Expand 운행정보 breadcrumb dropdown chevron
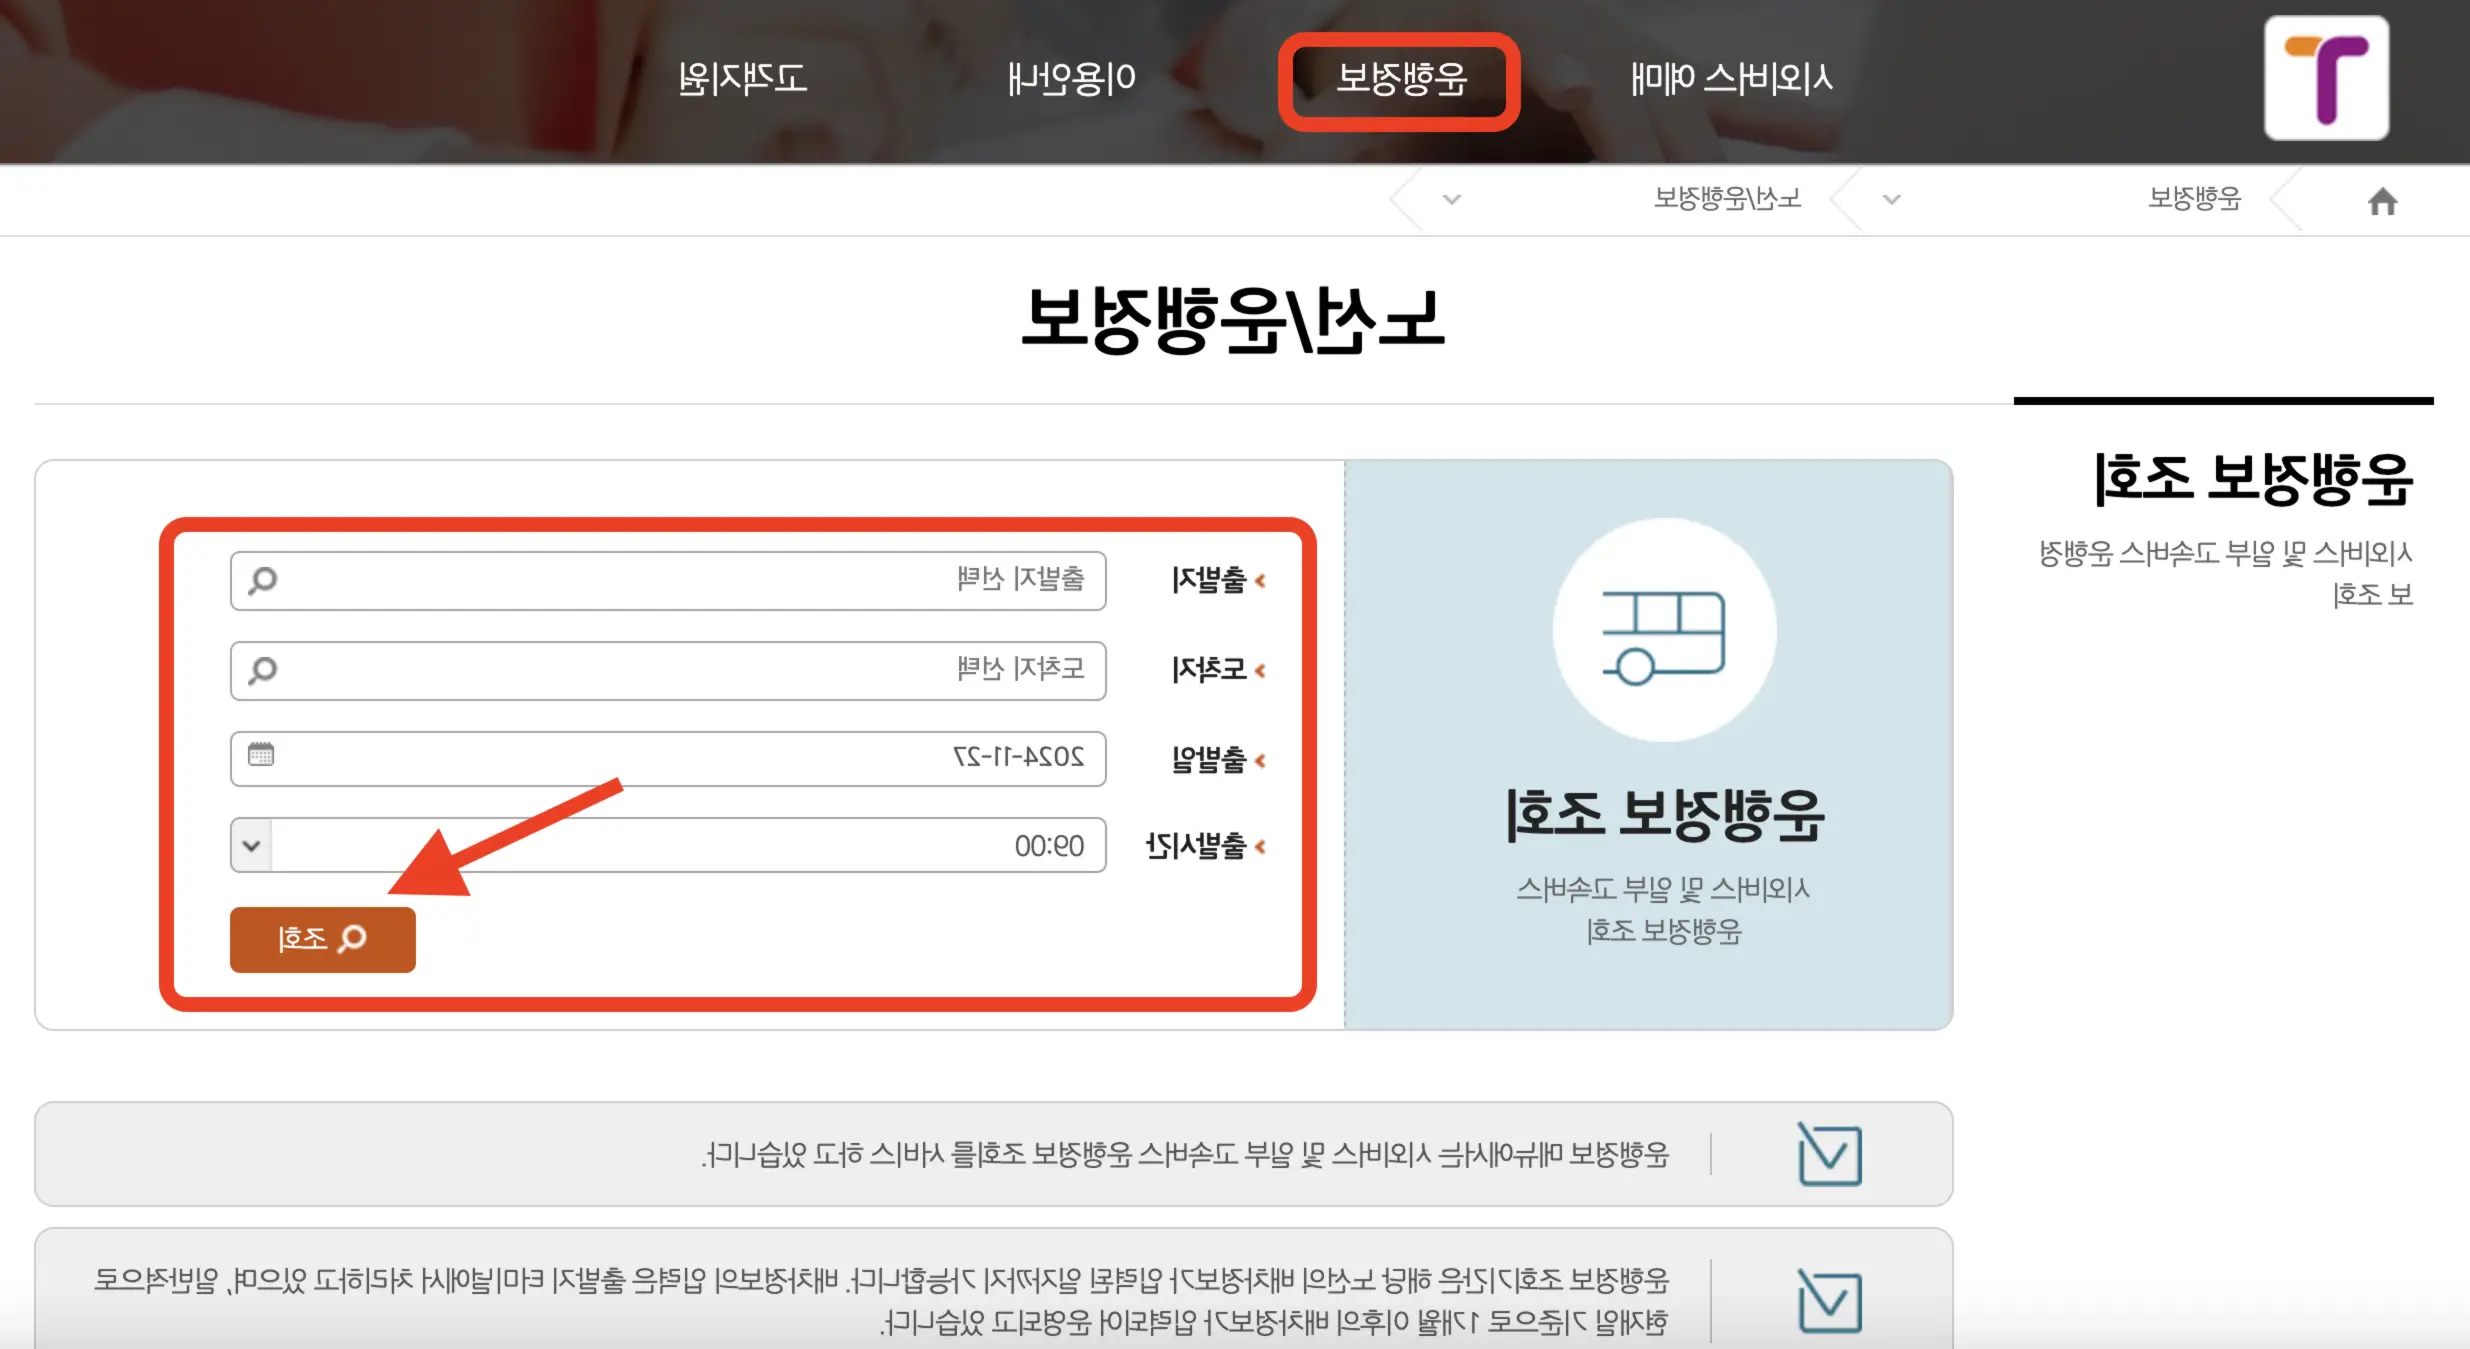Viewport: 2470px width, 1349px height. pos(1891,200)
